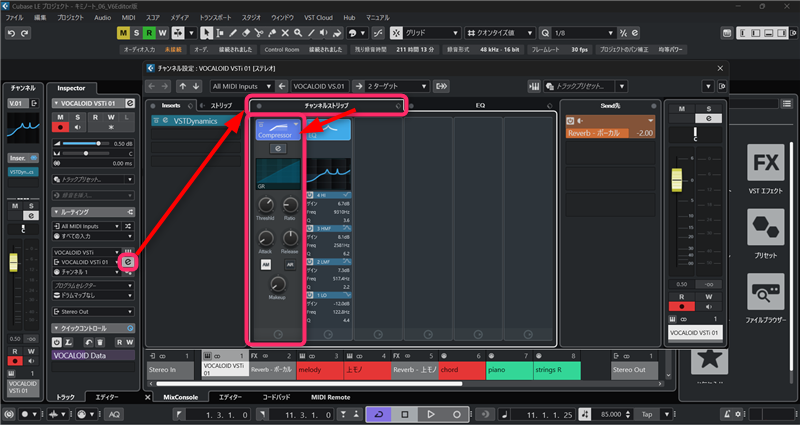Open the Audio menu
The image size is (800, 425).
(103, 17)
